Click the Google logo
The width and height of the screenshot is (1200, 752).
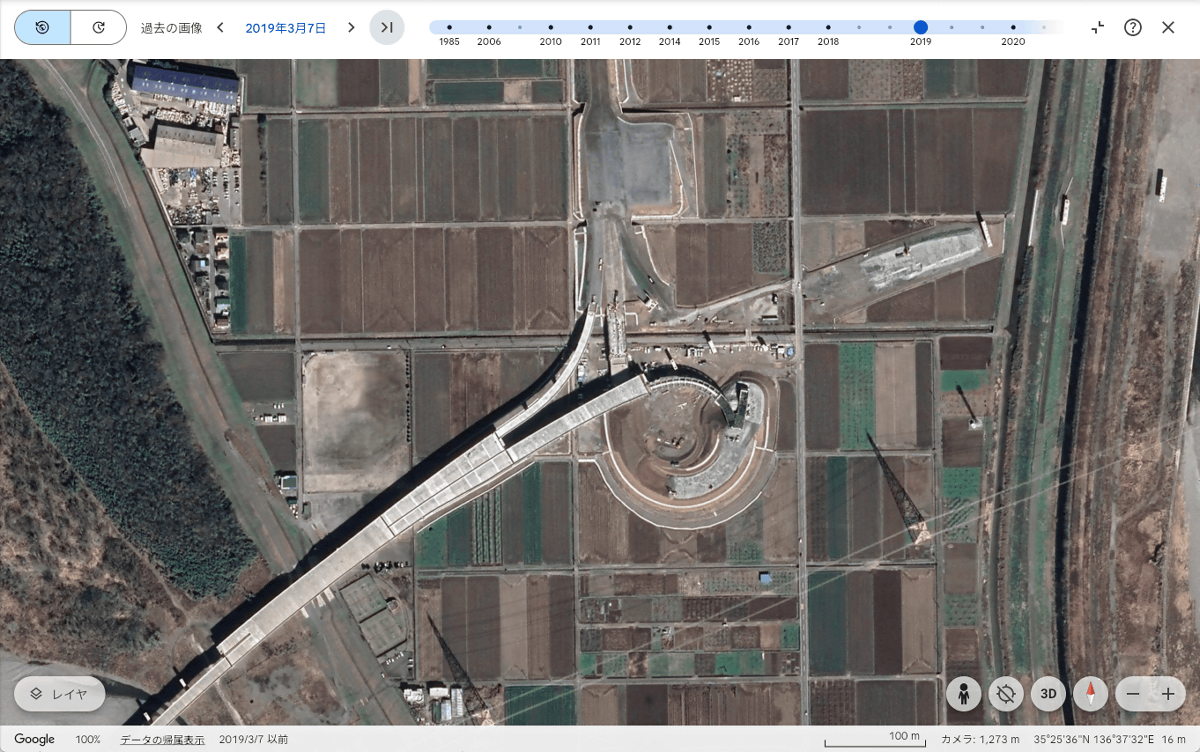[x=34, y=739]
